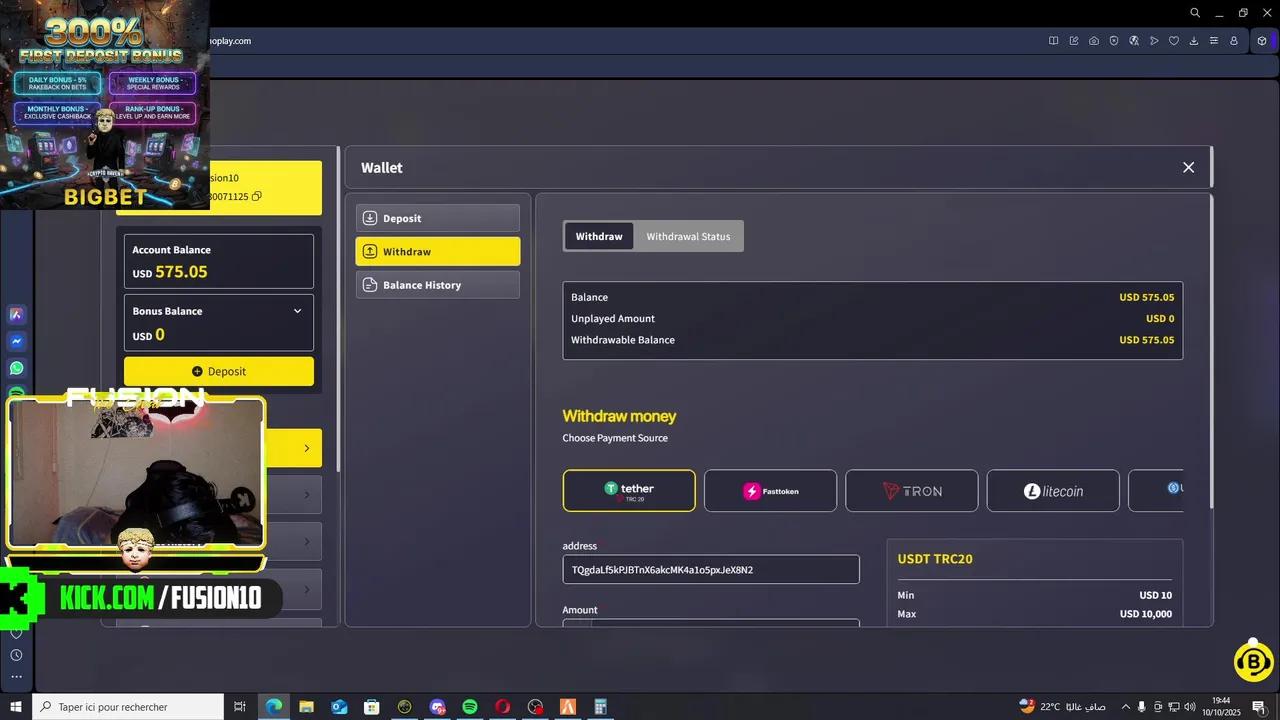This screenshot has height=720, width=1280.
Task: Click the microphone icon in system tray
Action: pyautogui.click(x=1142, y=707)
